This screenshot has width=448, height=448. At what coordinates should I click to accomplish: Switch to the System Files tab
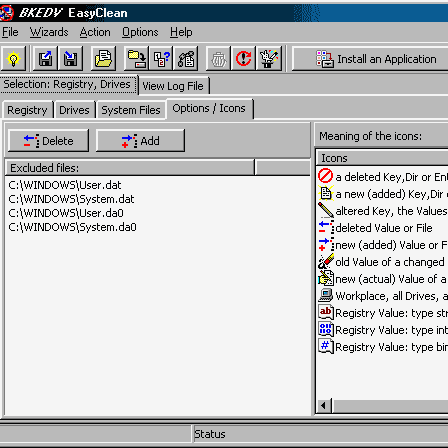point(131,110)
